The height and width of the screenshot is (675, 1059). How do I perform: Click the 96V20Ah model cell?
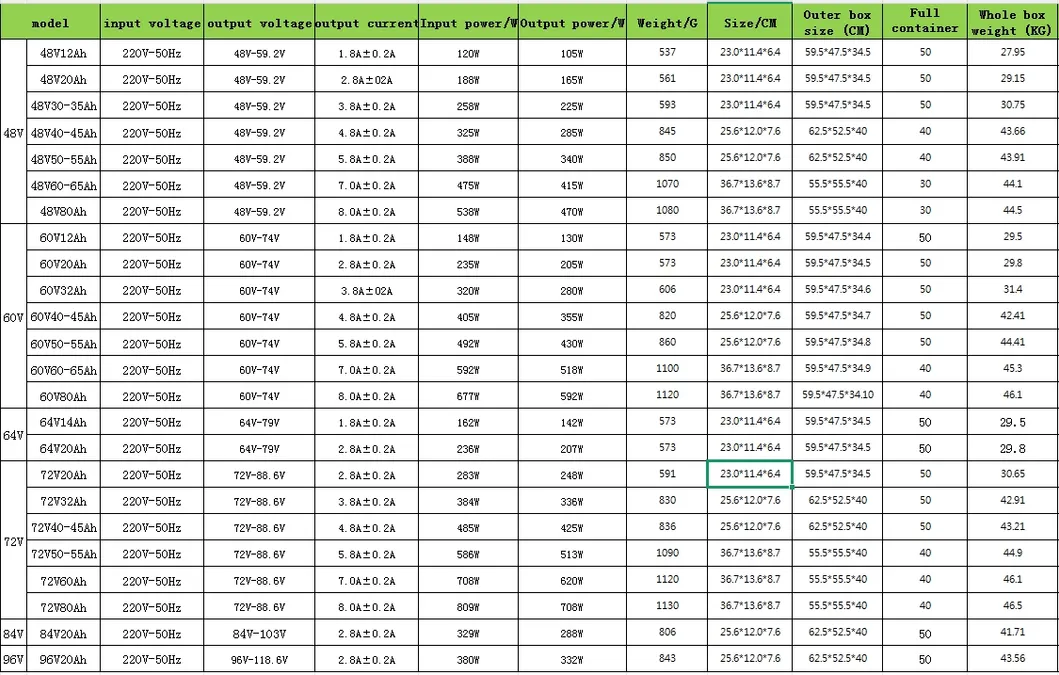(63, 660)
